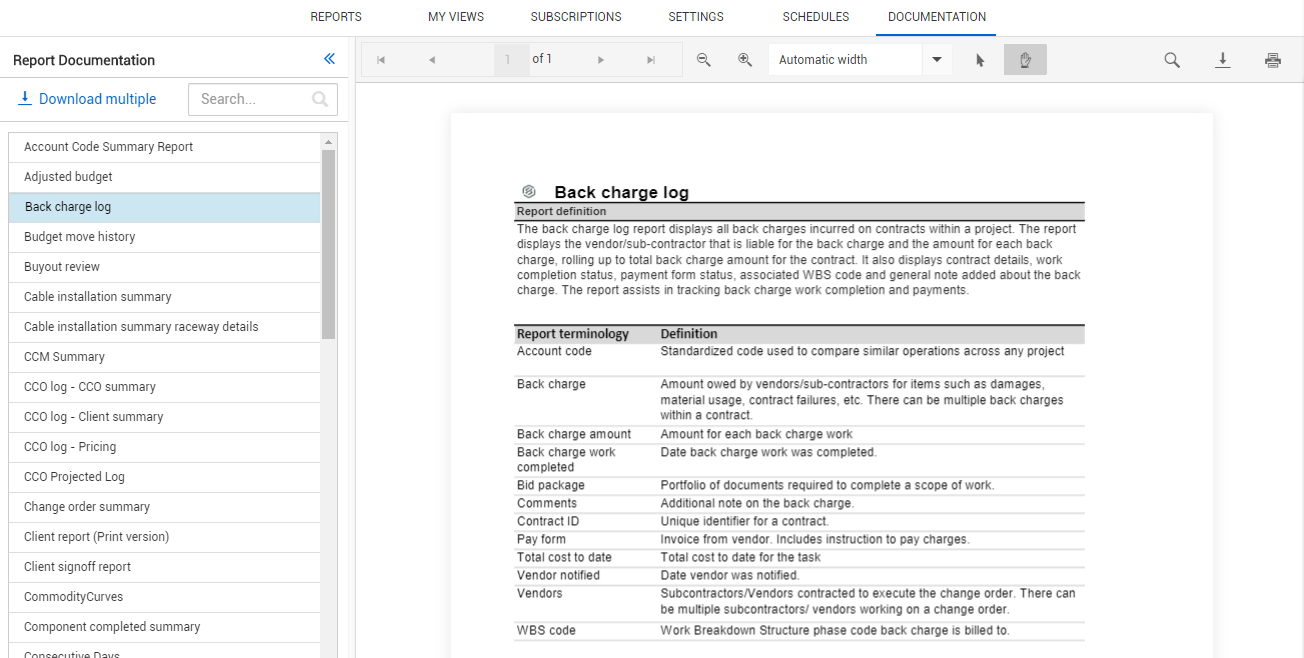Activate the hand pan tool
1304x658 pixels.
click(1025, 59)
